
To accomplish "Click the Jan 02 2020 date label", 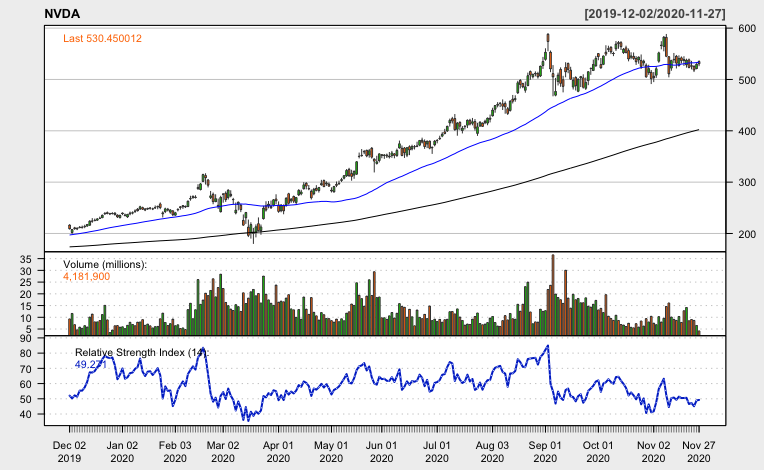I will click(x=122, y=451).
